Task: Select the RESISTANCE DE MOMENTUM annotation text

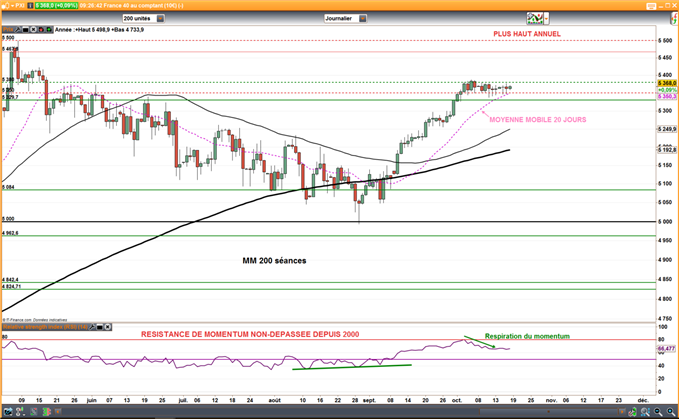Action: (x=250, y=334)
